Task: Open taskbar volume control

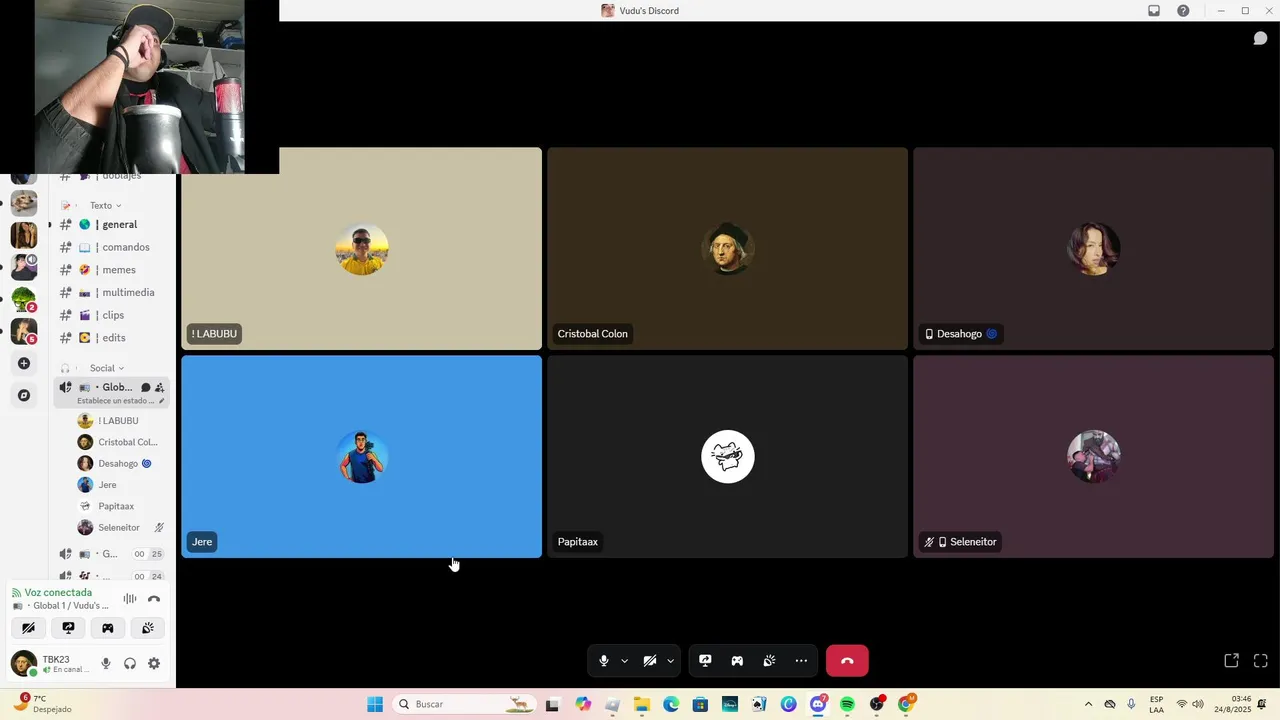Action: point(1198,704)
